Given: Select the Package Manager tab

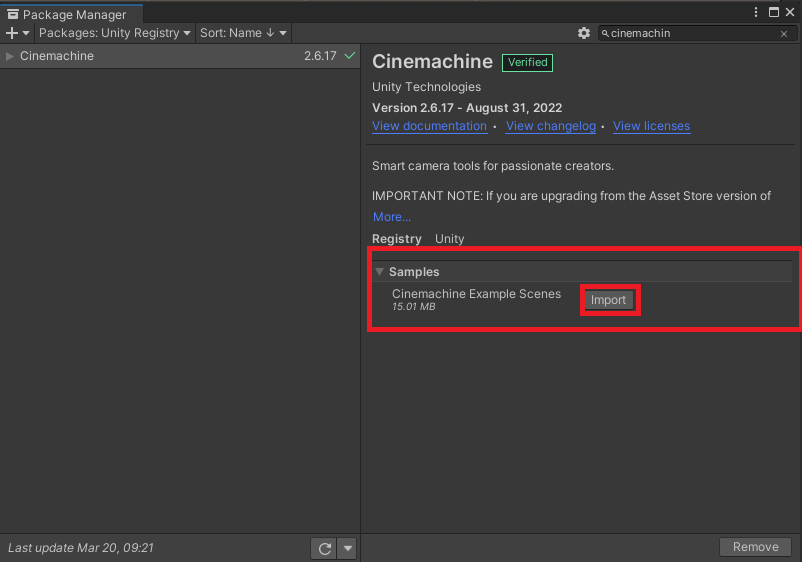Looking at the screenshot, I should [x=70, y=15].
